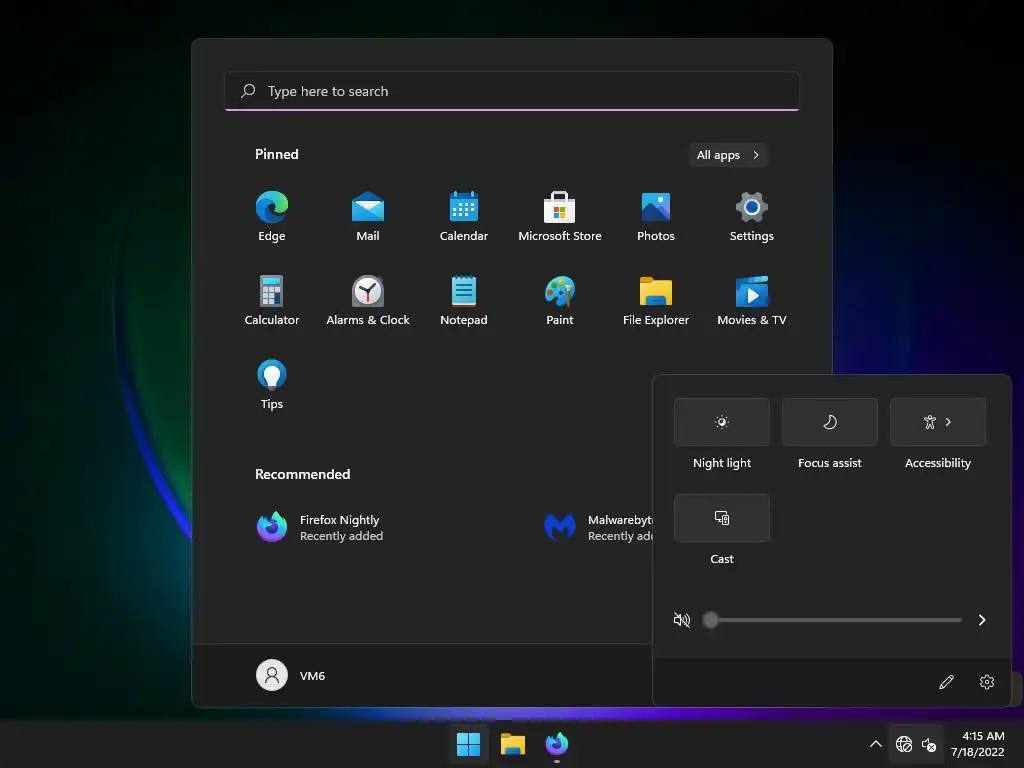Click the network globe icon in system tray
This screenshot has height=768, width=1024.
904,744
